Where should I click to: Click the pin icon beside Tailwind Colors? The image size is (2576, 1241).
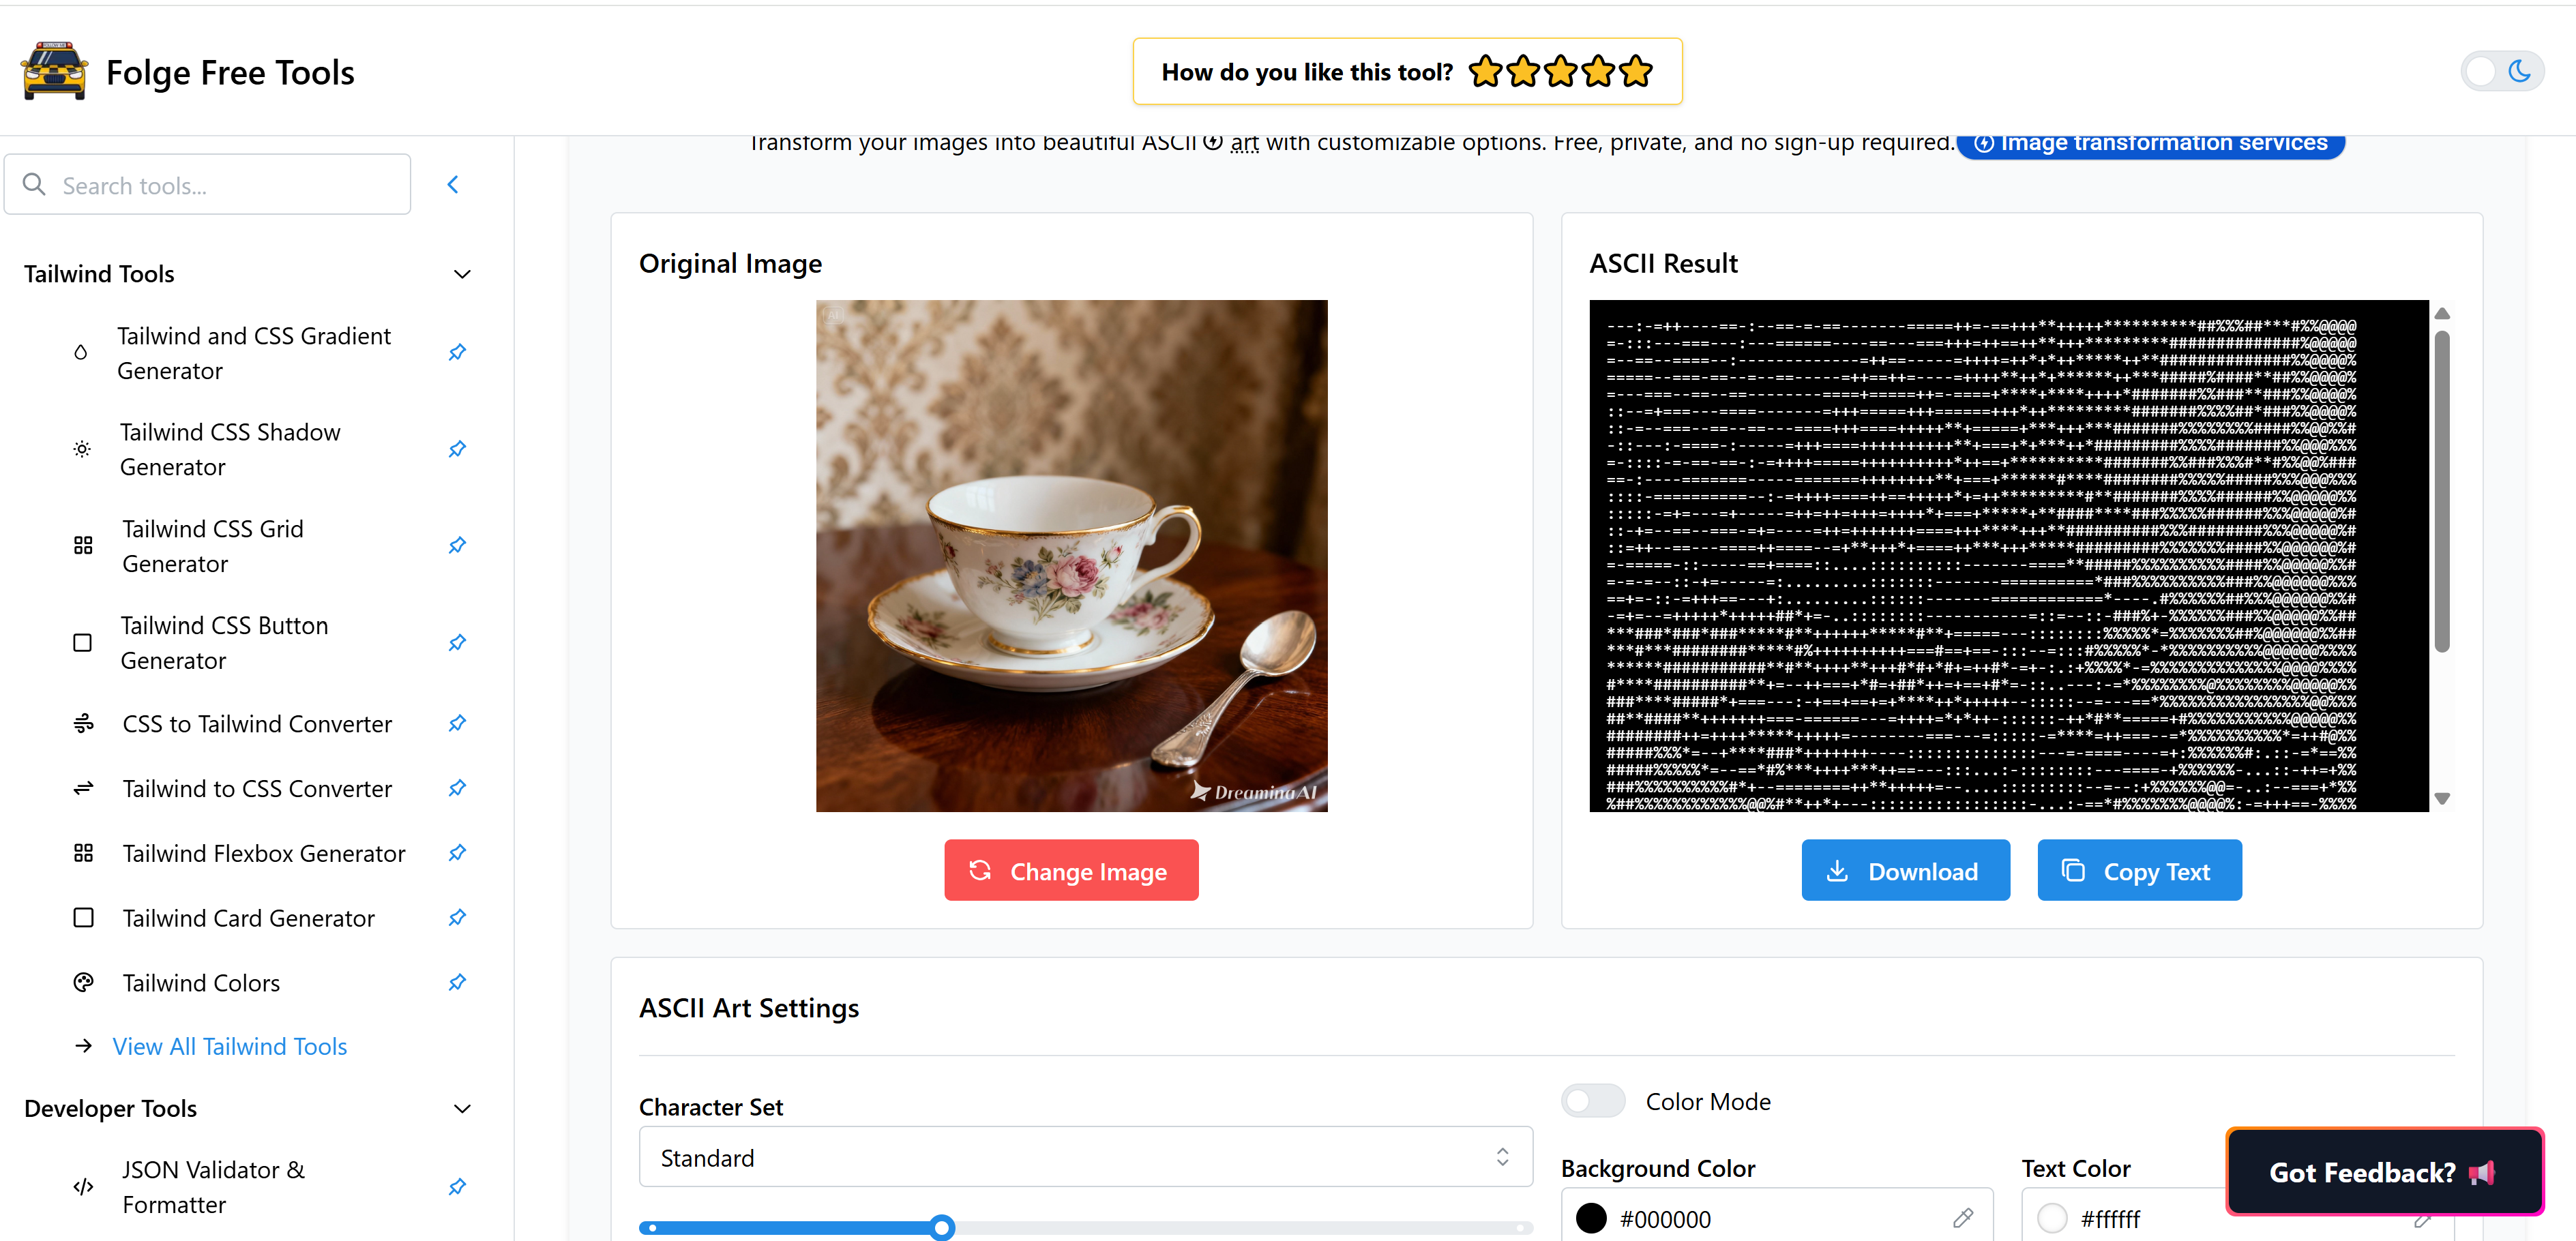click(457, 982)
